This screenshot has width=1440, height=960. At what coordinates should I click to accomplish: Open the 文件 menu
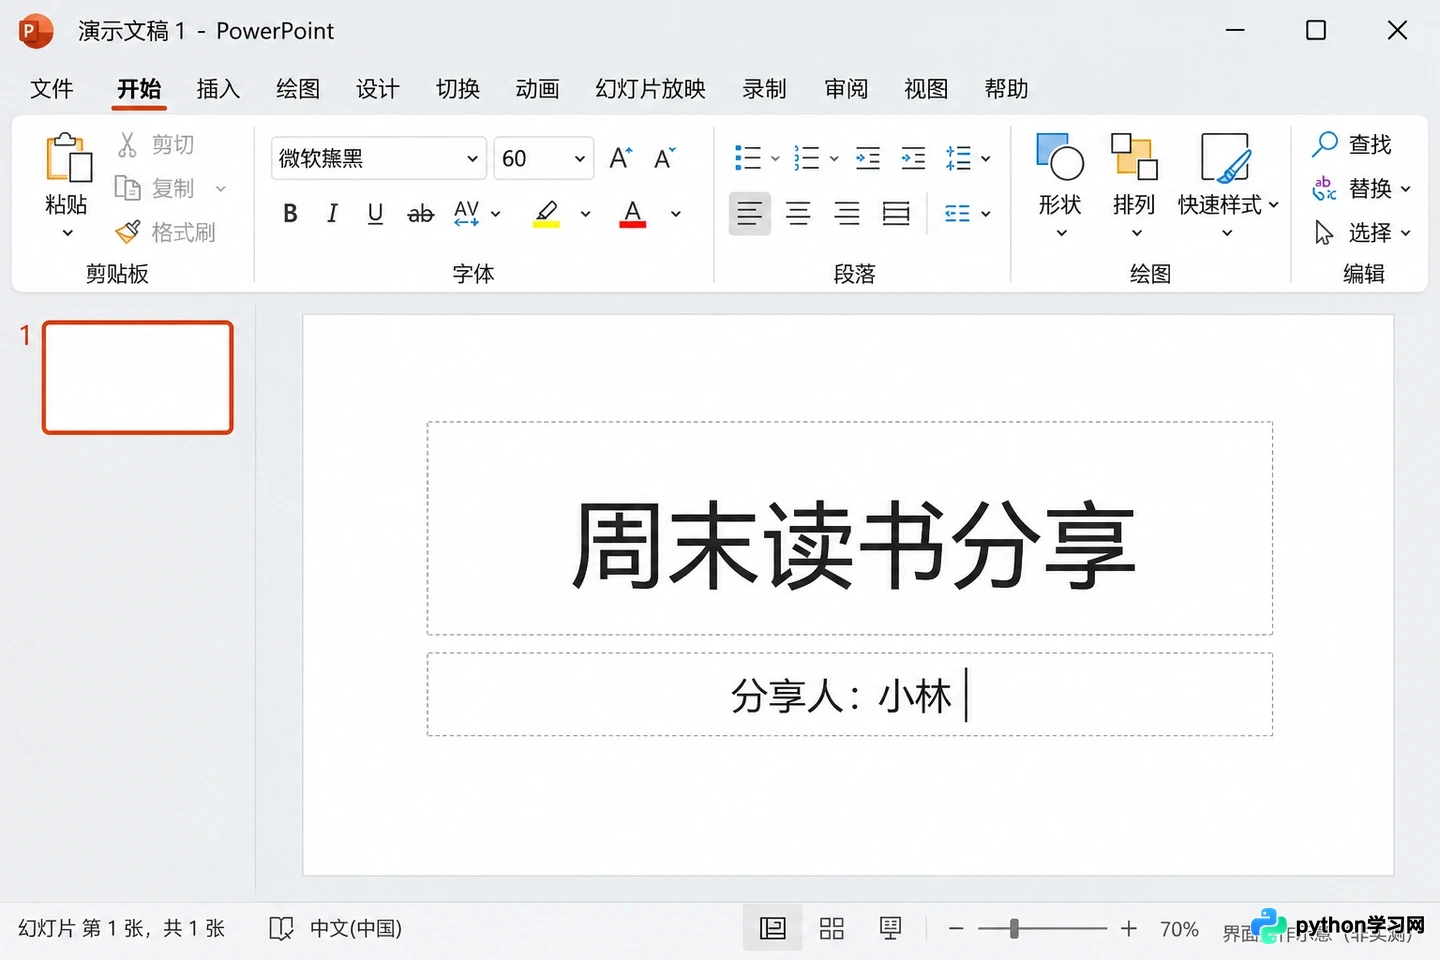point(52,89)
